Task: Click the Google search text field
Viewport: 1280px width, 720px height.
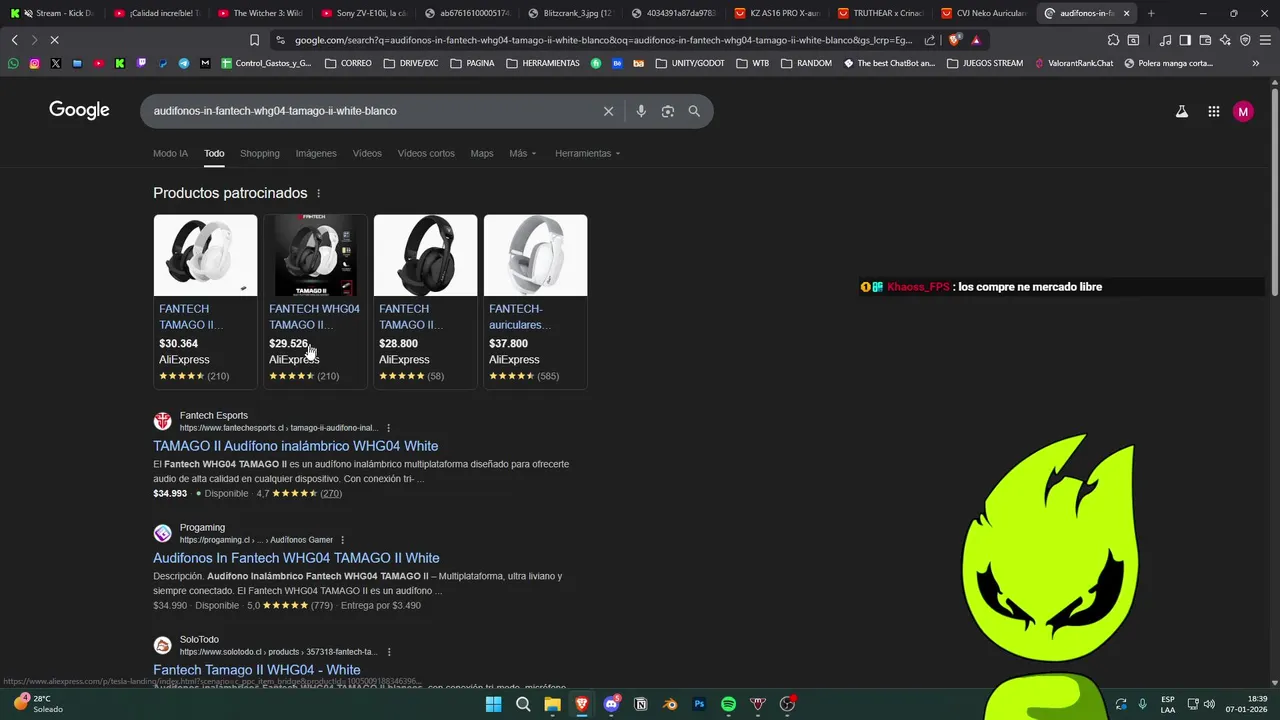Action: [370, 111]
